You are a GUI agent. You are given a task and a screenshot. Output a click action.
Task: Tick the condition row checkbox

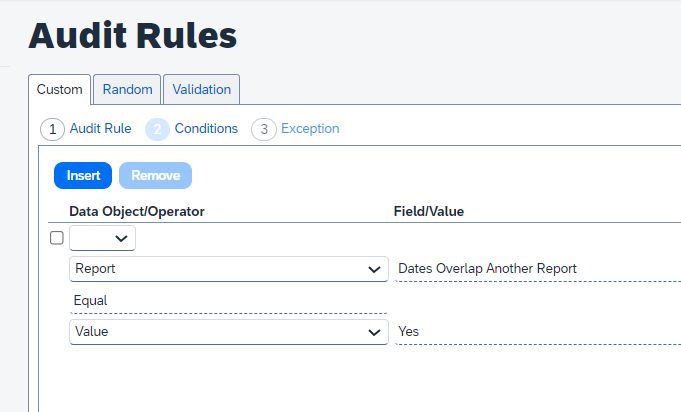pyautogui.click(x=57, y=238)
